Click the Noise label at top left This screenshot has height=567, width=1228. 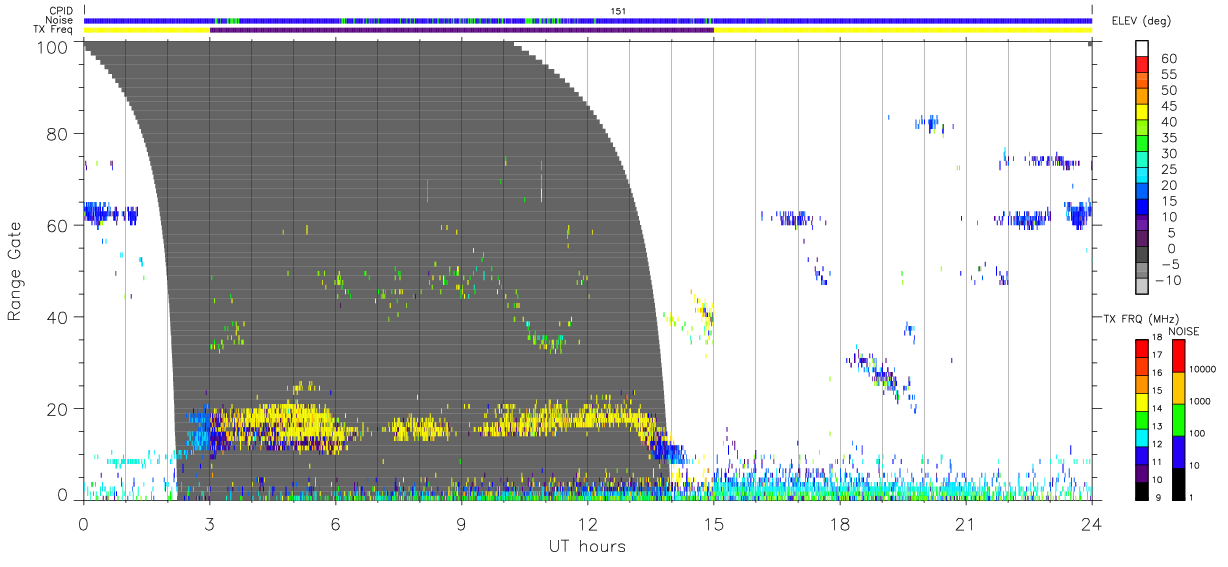[60, 20]
